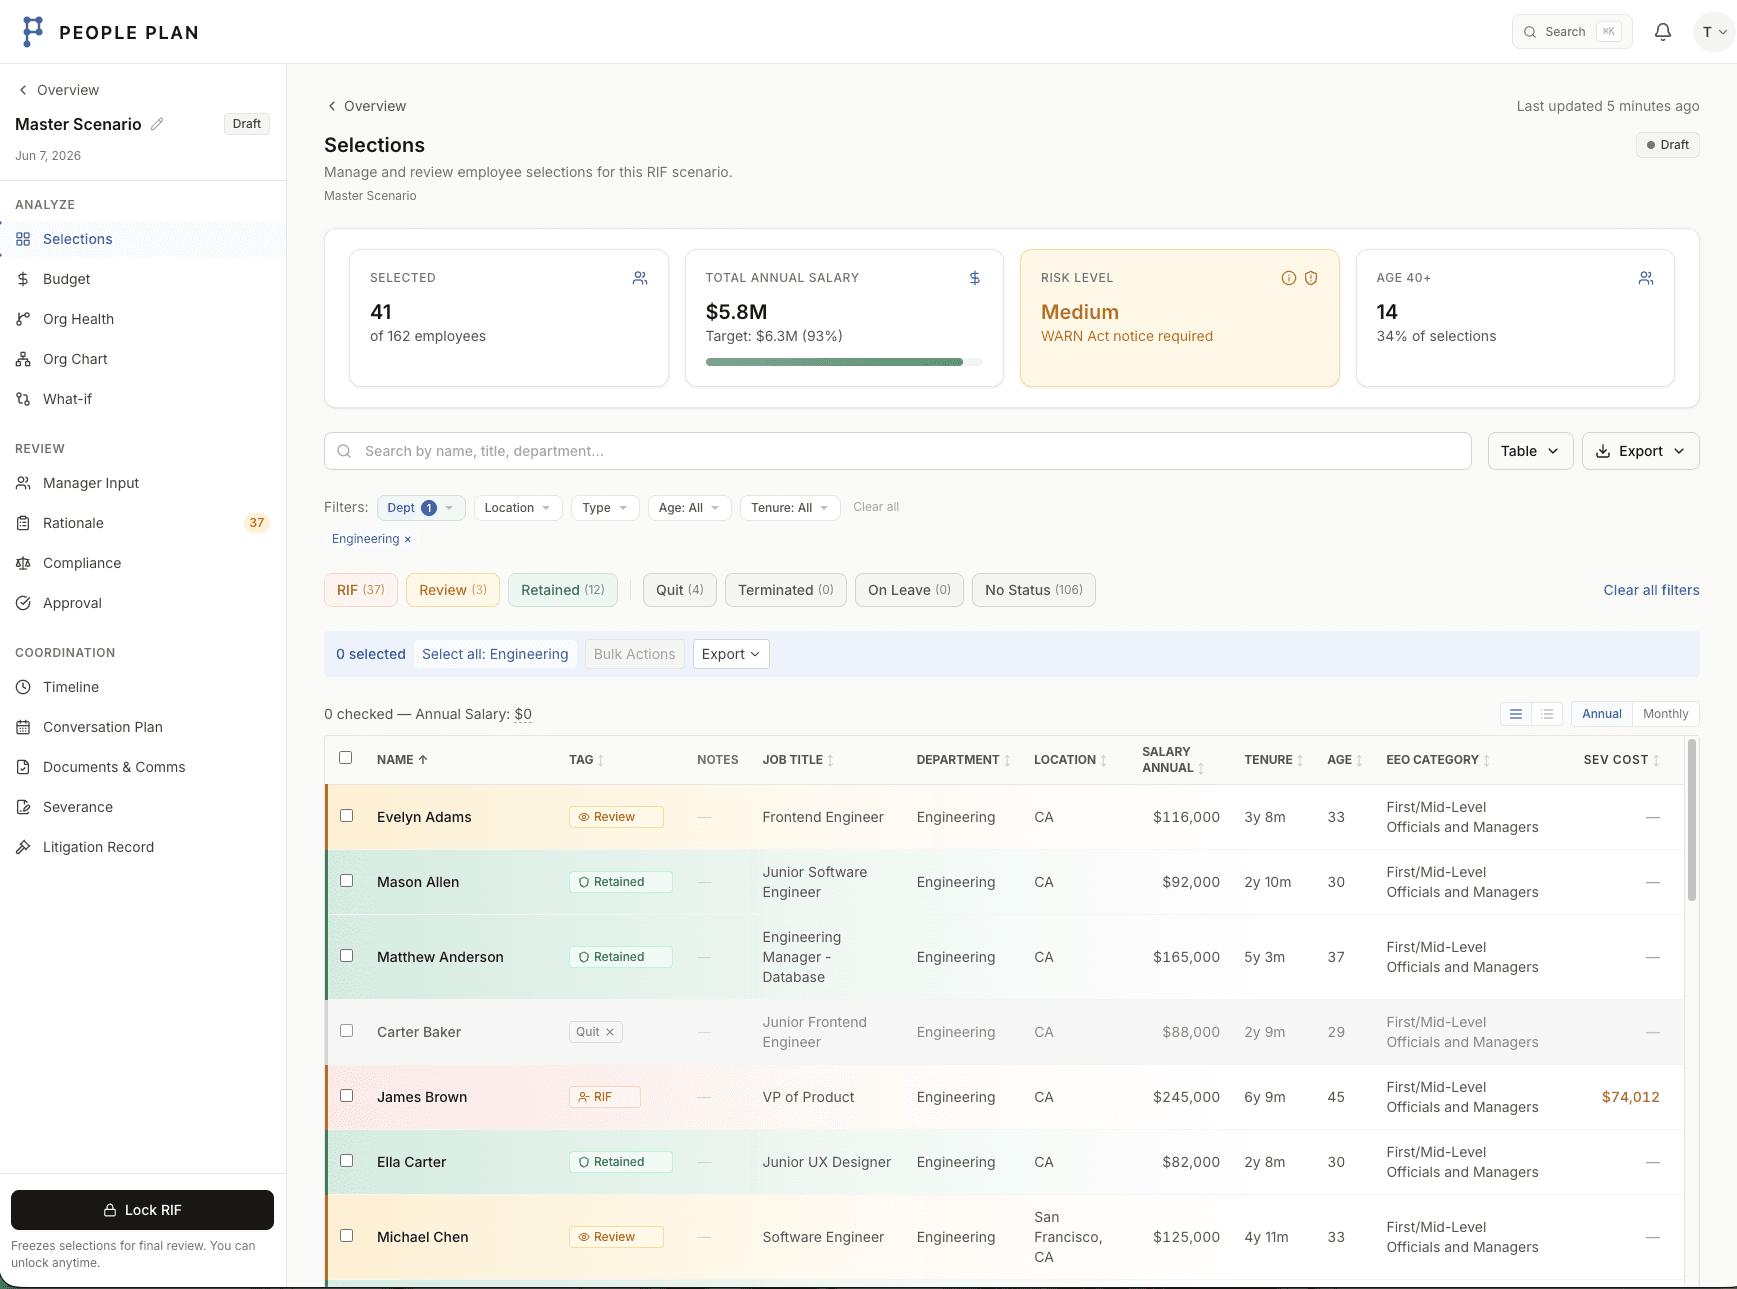Filter by the Retained (12) status tab
The width and height of the screenshot is (1737, 1289).
click(x=563, y=590)
